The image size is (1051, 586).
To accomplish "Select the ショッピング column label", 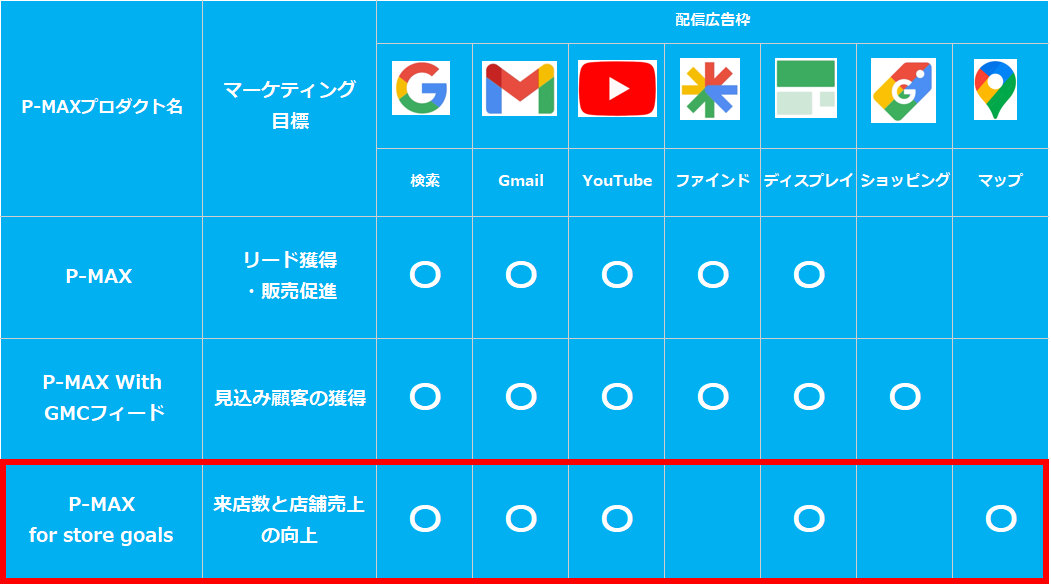I will (x=904, y=181).
